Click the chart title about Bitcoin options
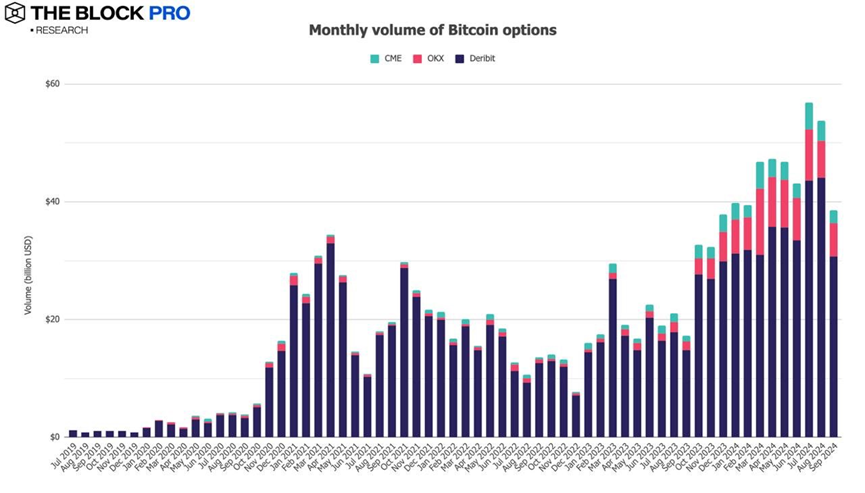865x493 pixels. click(432, 30)
